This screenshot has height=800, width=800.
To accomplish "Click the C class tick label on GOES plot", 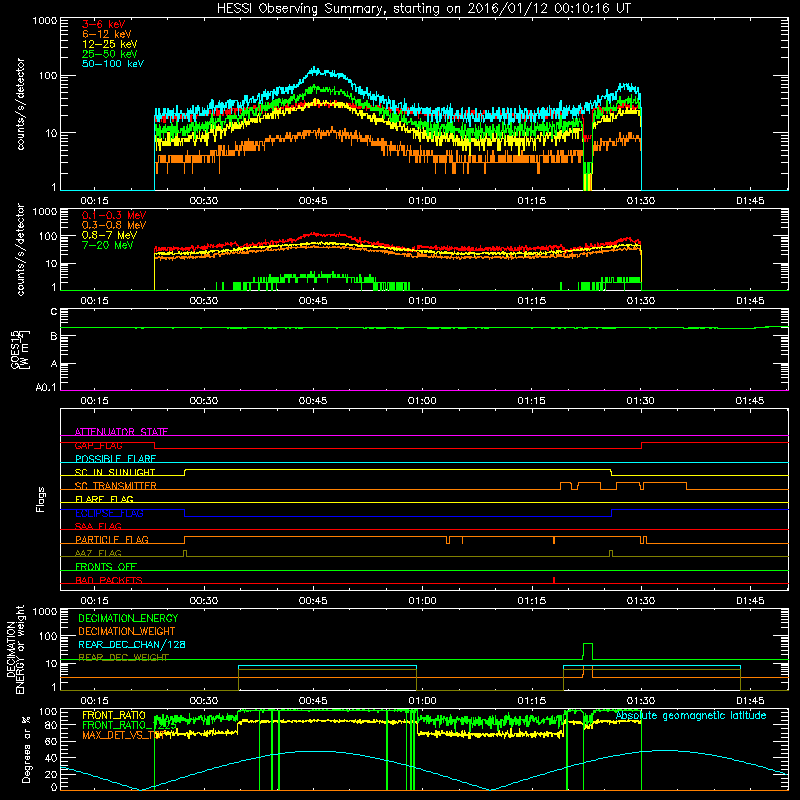I will pos(54,312).
